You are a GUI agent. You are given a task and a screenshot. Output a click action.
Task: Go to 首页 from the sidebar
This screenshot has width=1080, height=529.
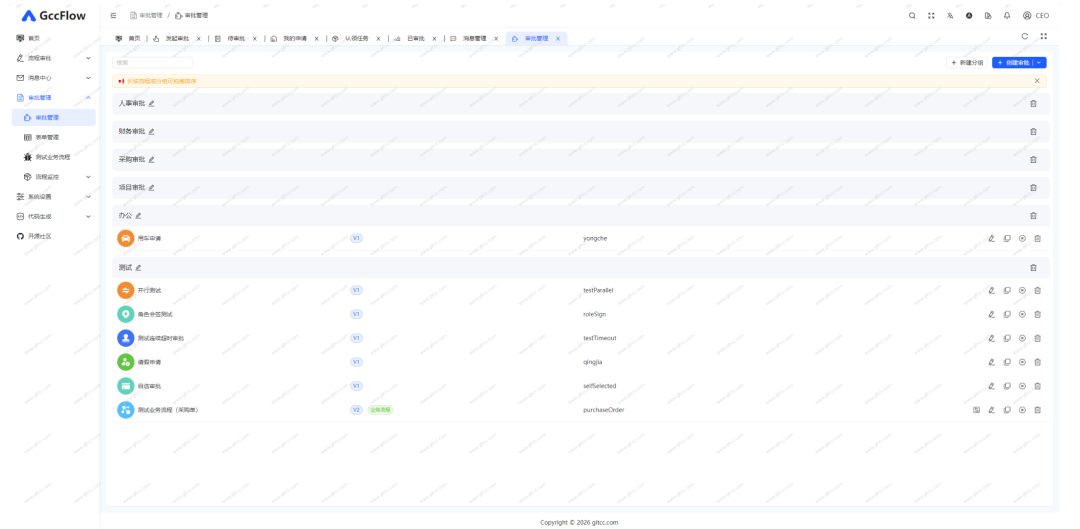click(54, 38)
